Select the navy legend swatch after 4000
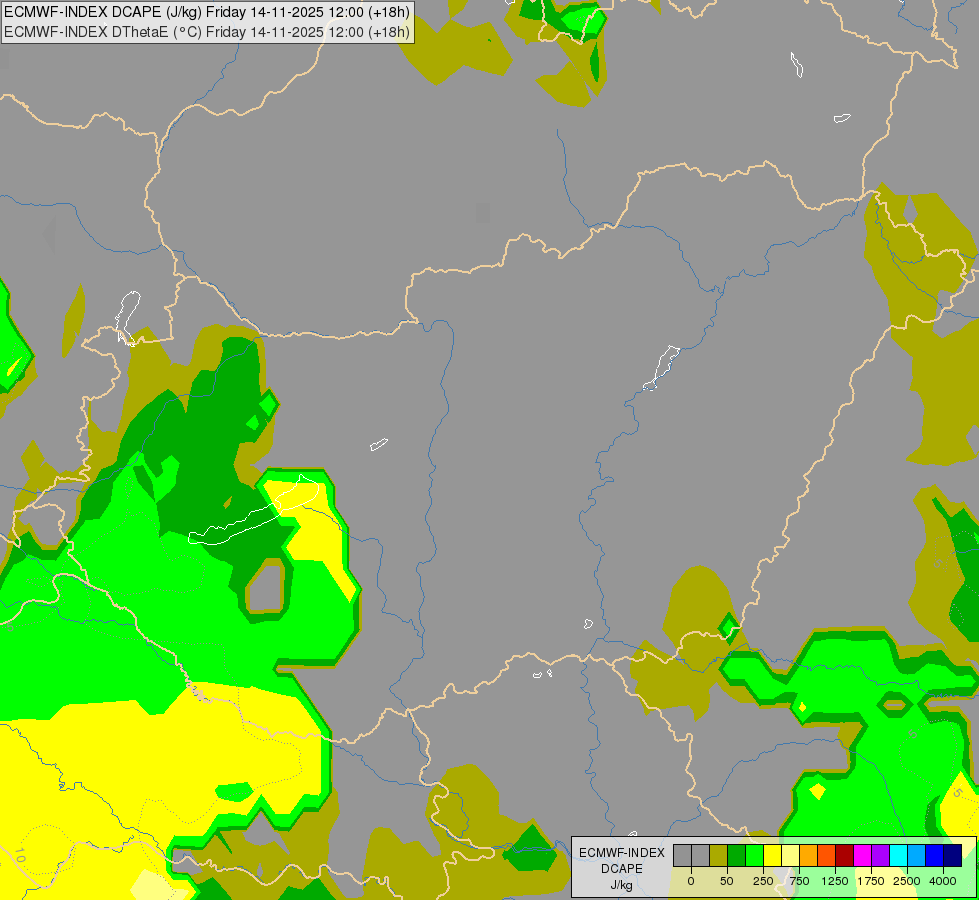 pos(952,855)
